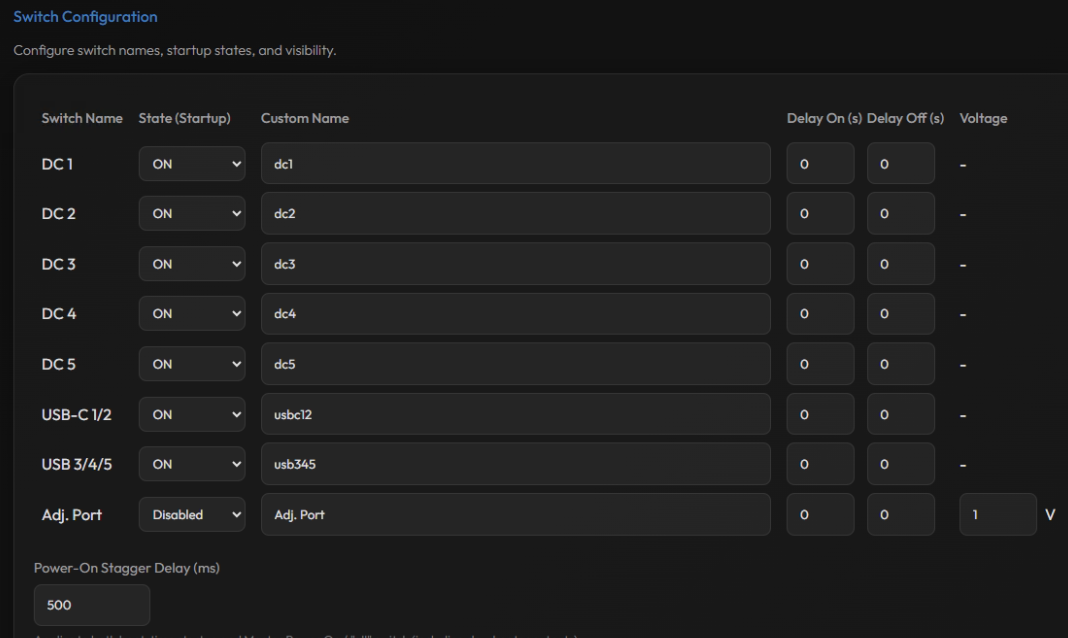The width and height of the screenshot is (1068, 638).
Task: Click the Power-On Stagger Delay (ms) label
Action: pos(127,568)
